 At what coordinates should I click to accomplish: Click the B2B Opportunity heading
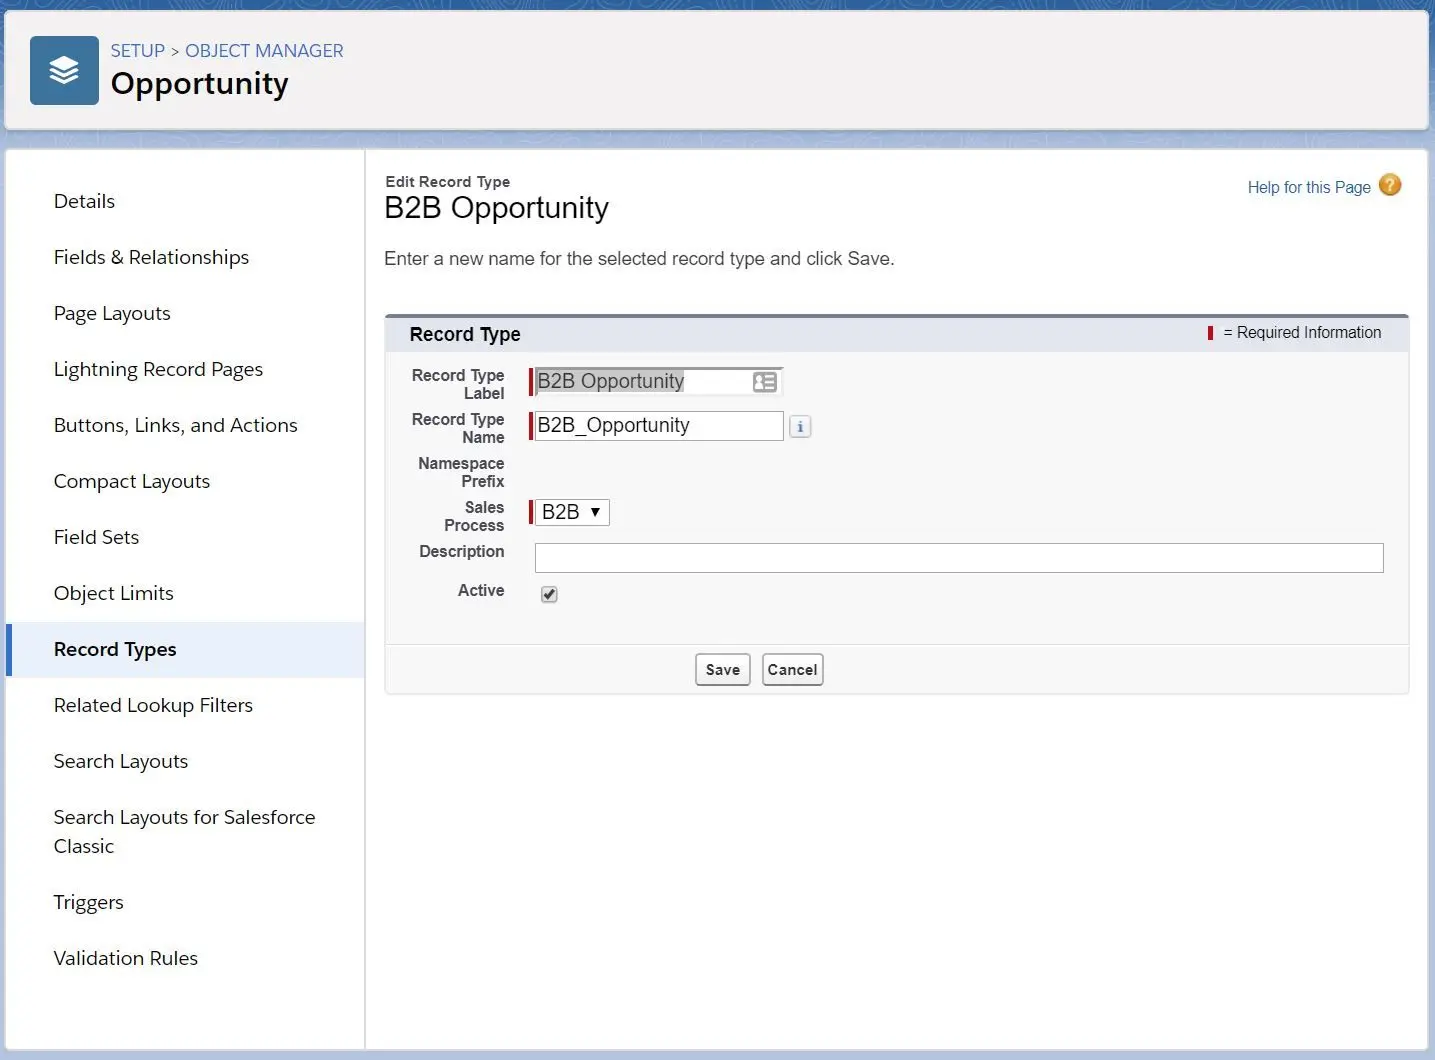(x=496, y=208)
